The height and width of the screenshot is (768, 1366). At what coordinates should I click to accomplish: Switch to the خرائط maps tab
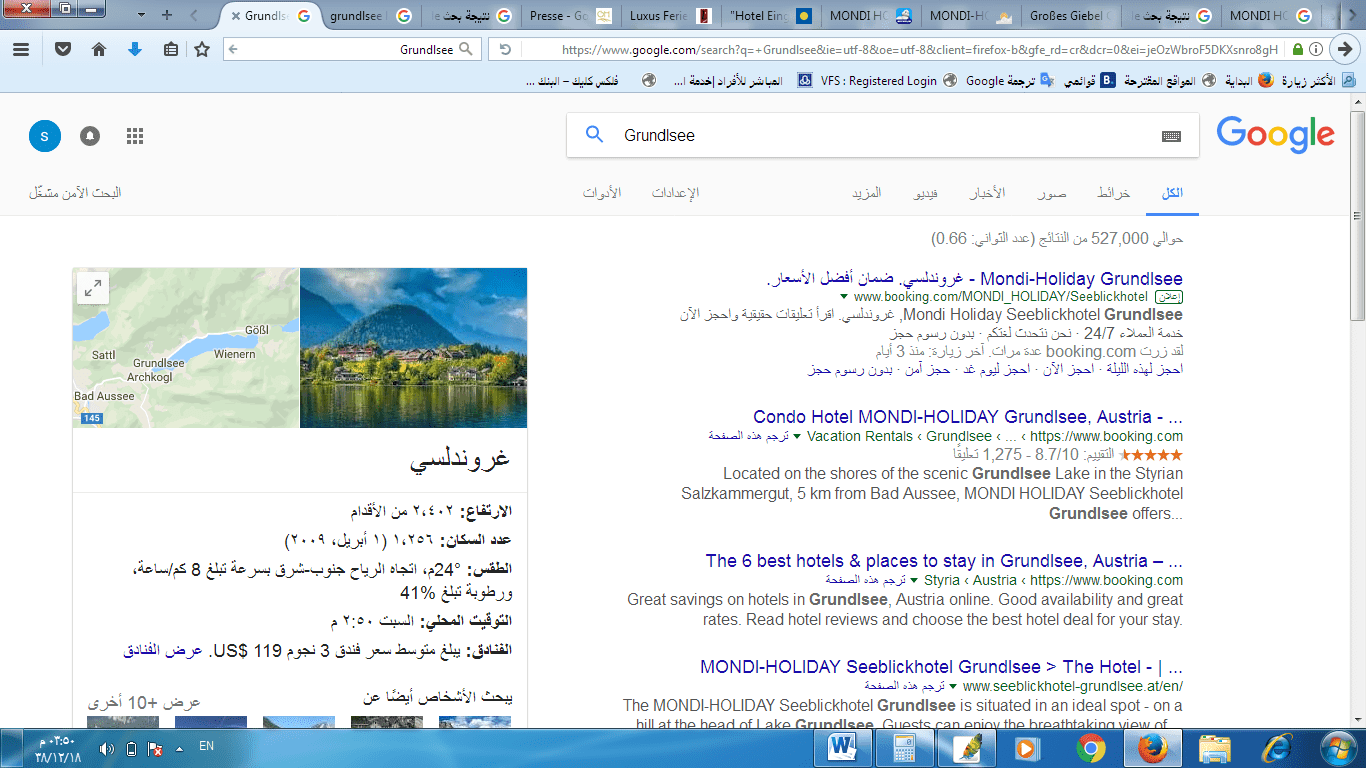(x=1114, y=193)
